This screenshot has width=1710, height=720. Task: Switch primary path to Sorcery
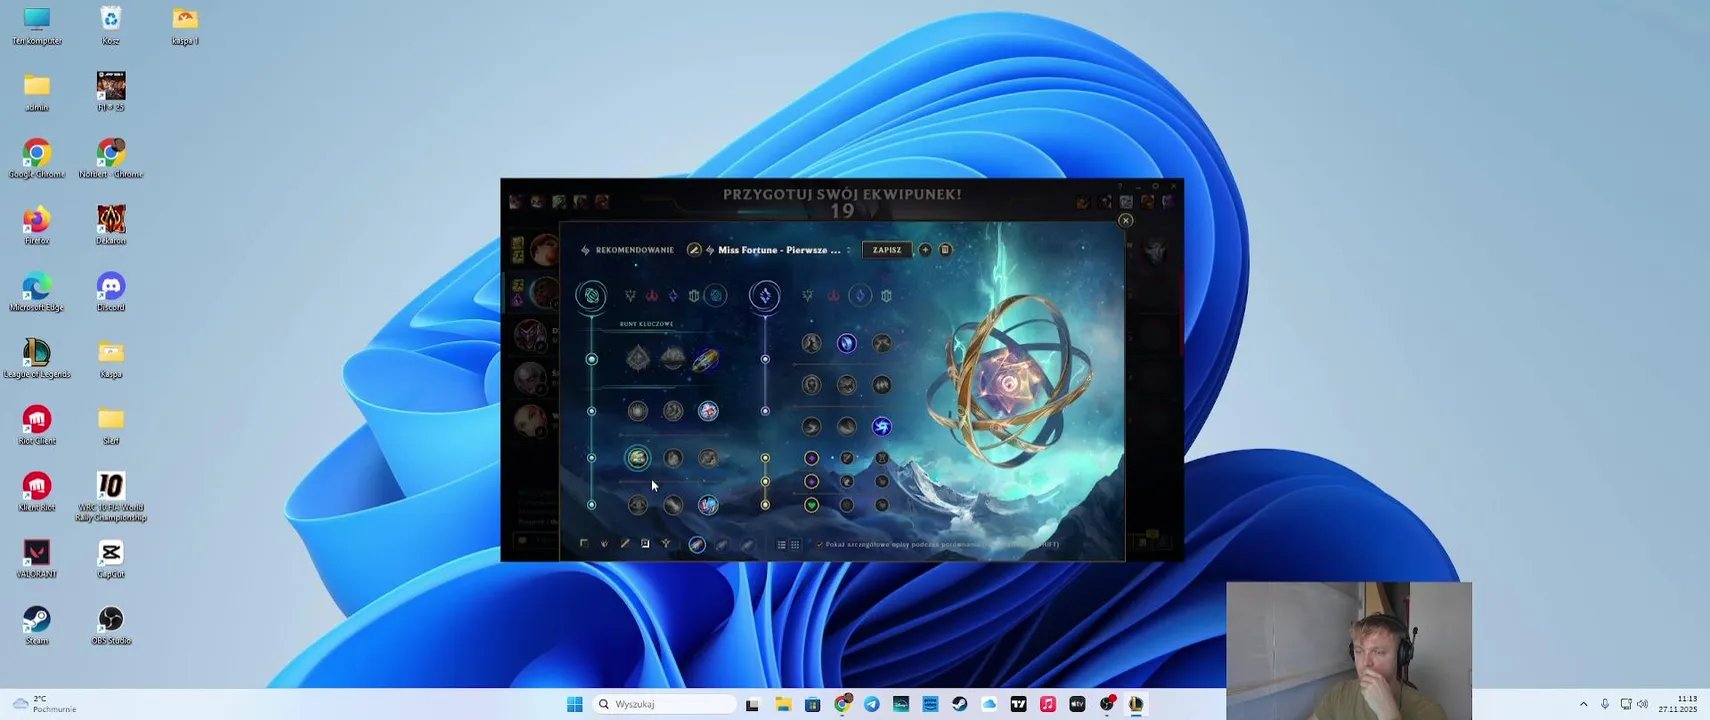[x=673, y=296]
